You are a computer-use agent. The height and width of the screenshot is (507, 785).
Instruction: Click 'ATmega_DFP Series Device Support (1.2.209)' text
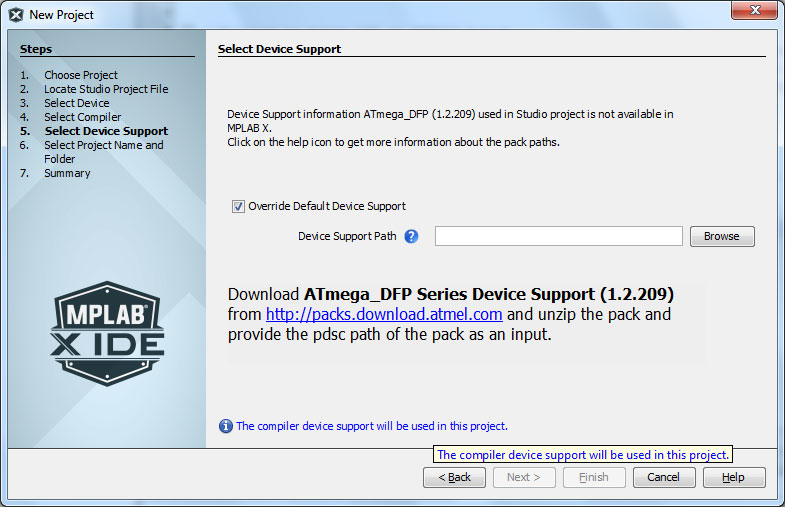click(489, 294)
